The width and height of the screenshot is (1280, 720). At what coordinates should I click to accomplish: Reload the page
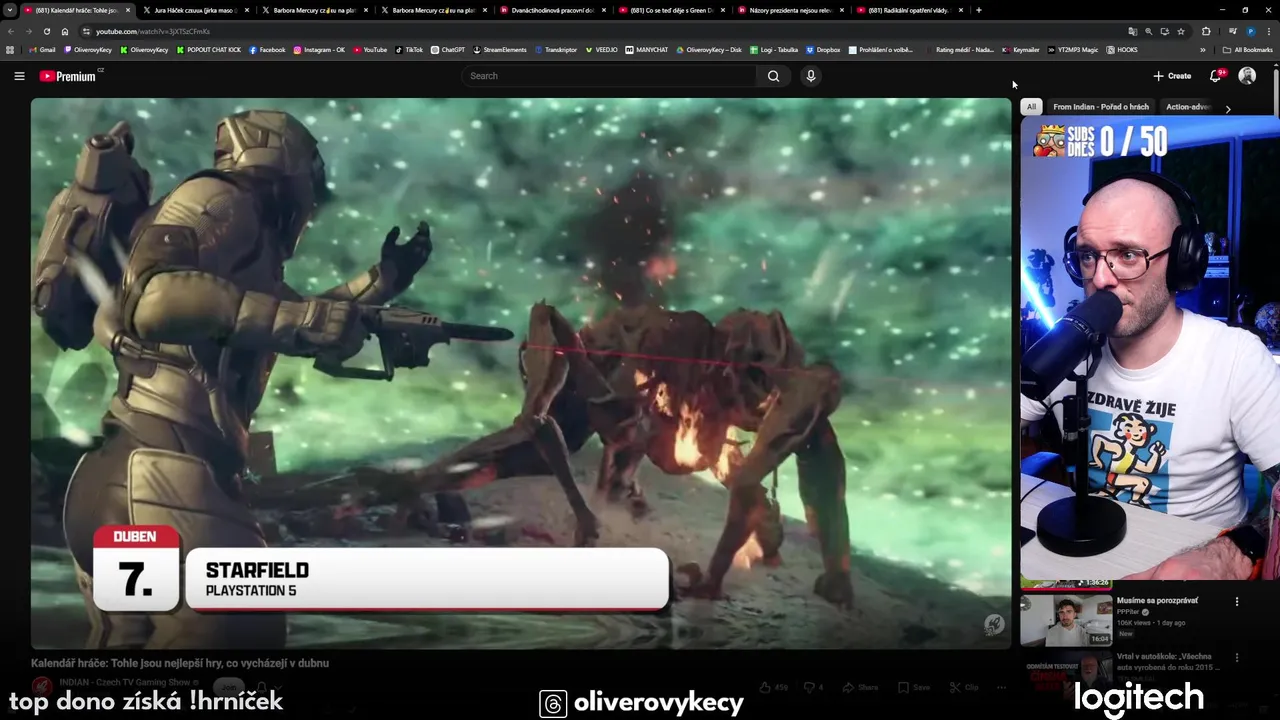point(47,31)
